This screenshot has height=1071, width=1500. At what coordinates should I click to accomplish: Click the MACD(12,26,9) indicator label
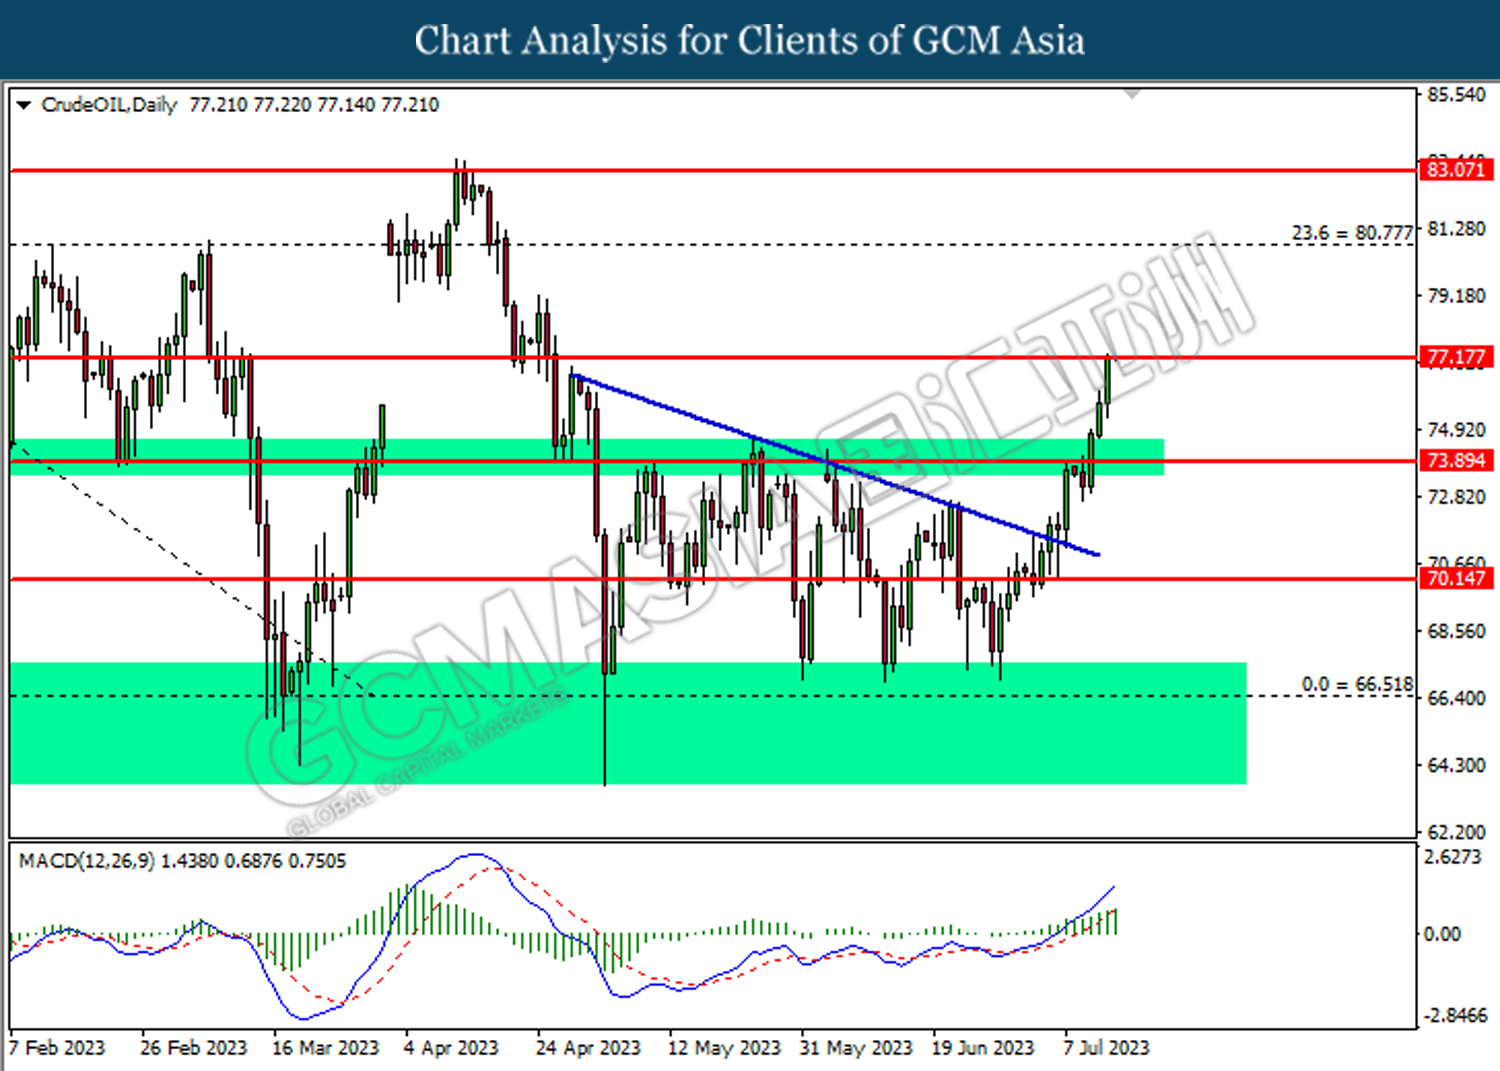(87, 861)
